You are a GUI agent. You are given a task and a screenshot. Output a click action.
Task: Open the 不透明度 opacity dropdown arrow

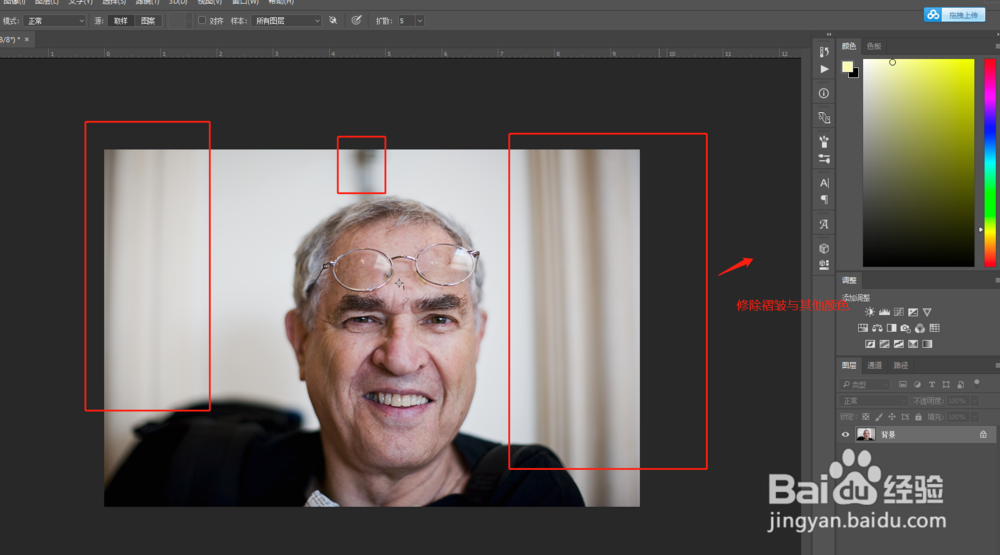click(974, 401)
